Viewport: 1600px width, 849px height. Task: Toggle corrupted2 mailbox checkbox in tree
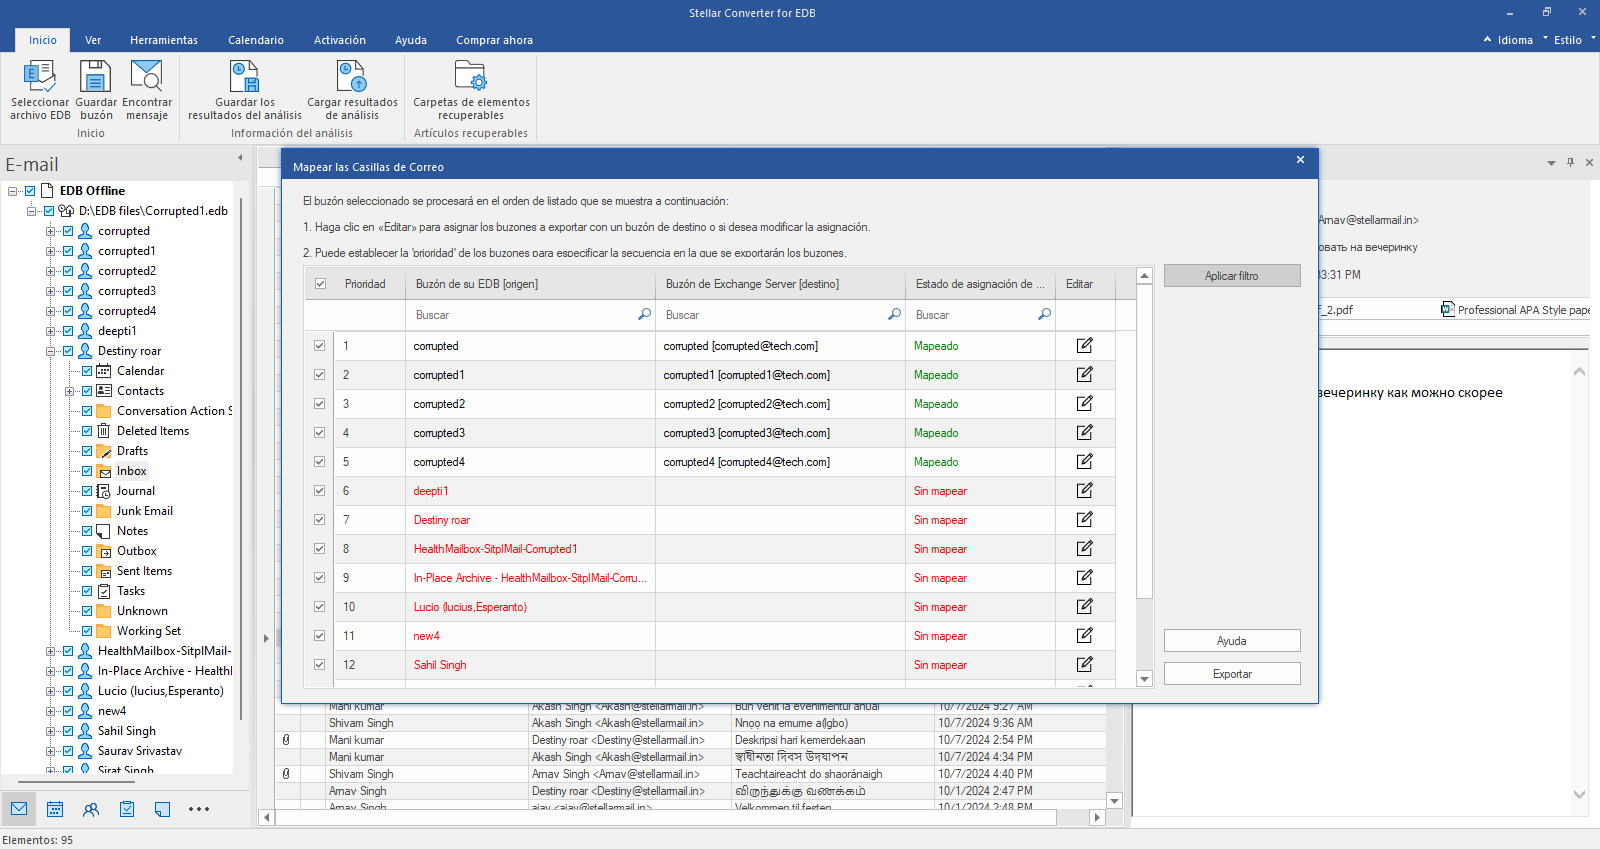[x=68, y=271]
